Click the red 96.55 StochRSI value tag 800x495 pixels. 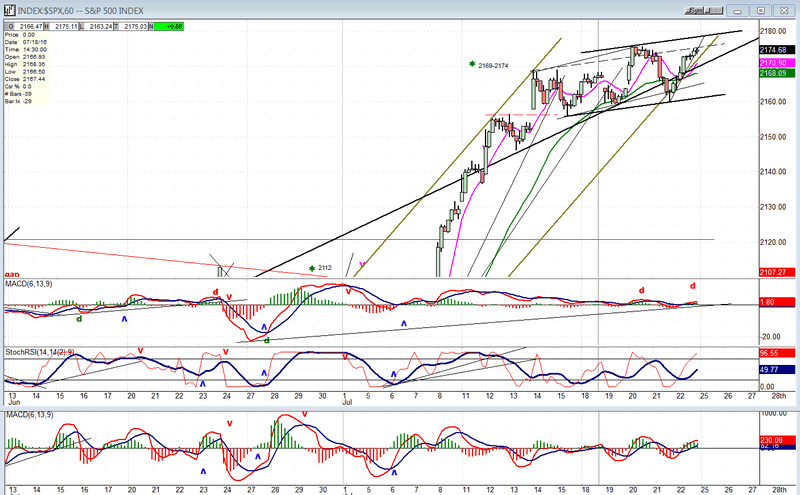tap(775, 354)
